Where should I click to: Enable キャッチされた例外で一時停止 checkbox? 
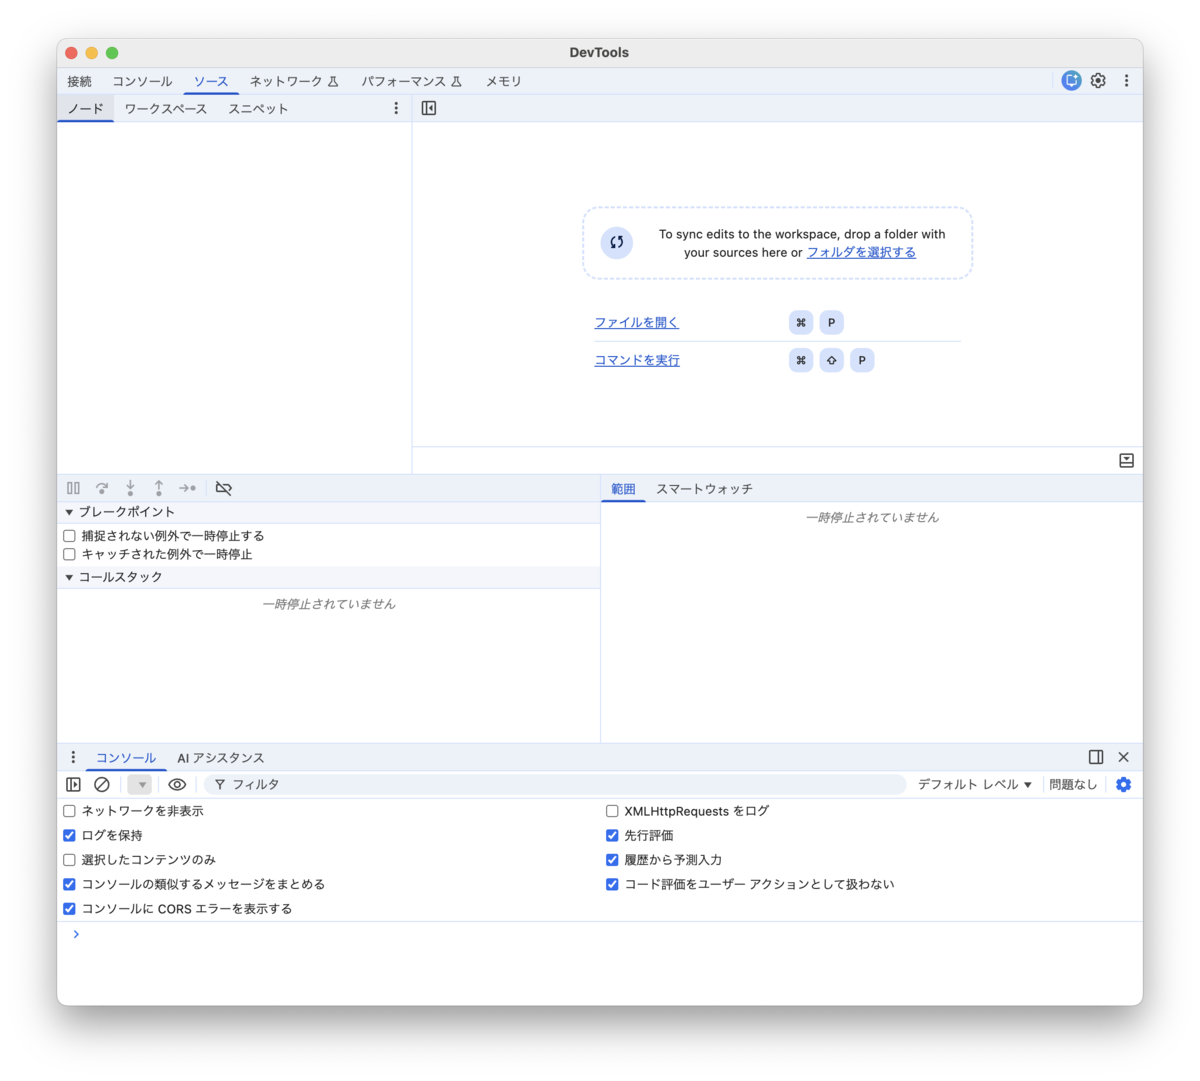pos(69,554)
